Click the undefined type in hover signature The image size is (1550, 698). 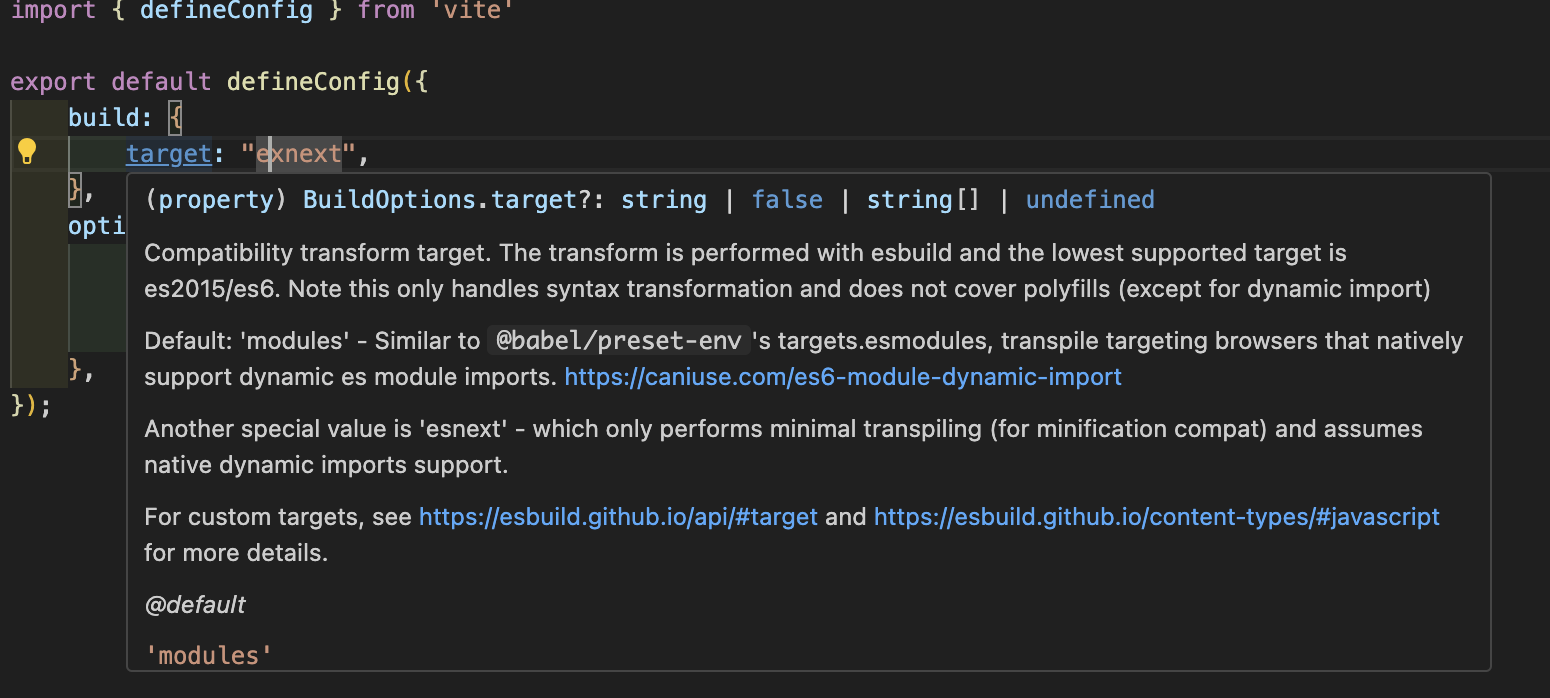[1090, 200]
